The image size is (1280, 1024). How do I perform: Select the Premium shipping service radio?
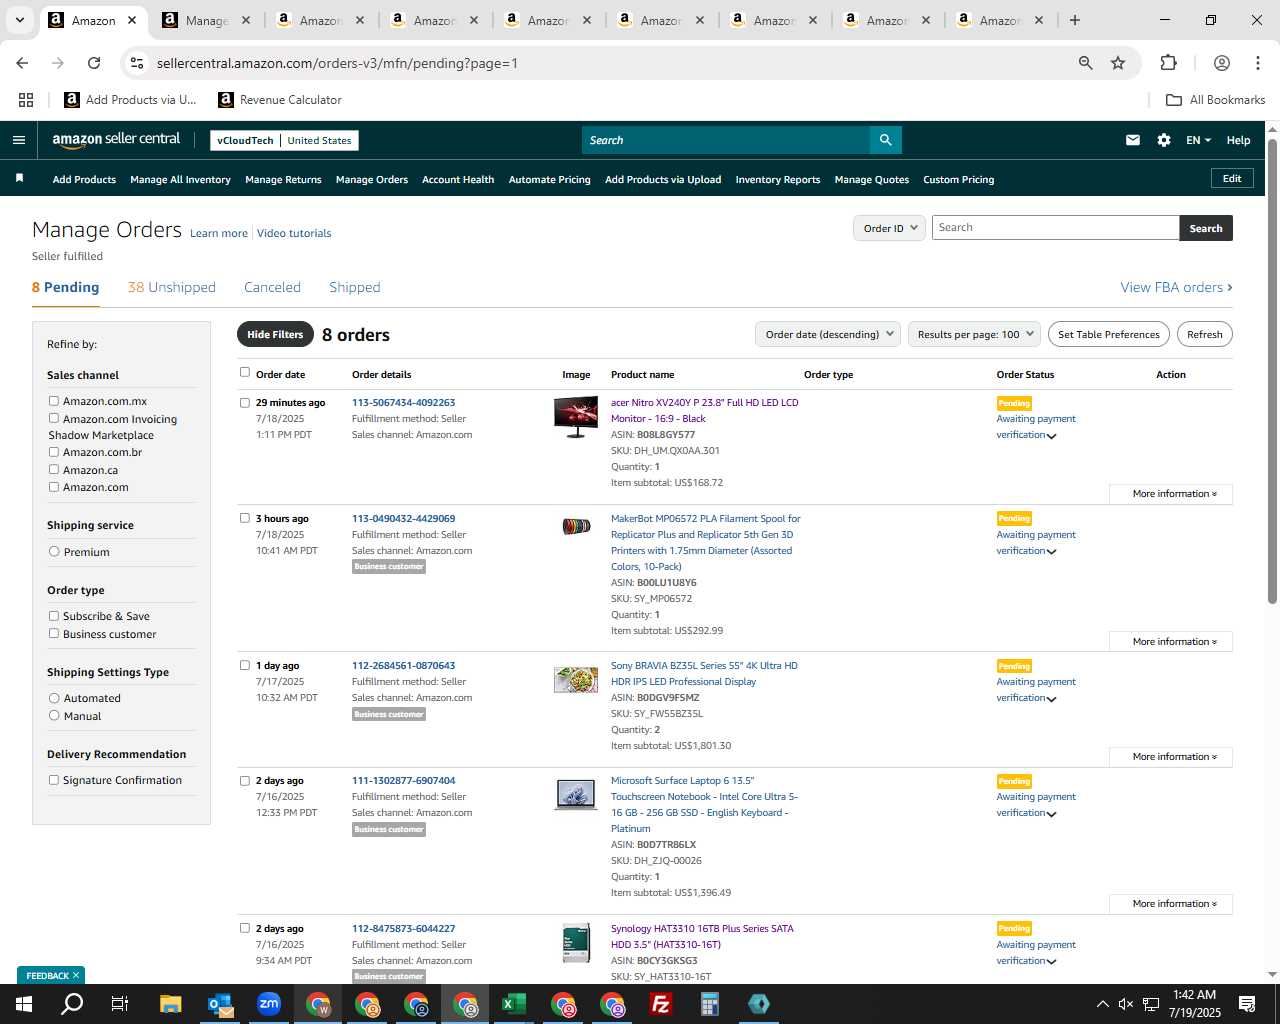54,551
